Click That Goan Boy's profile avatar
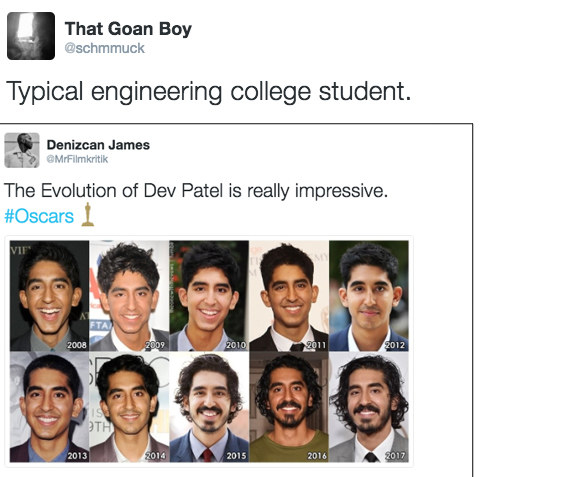Image resolution: width=577 pixels, height=477 pixels. point(31,36)
